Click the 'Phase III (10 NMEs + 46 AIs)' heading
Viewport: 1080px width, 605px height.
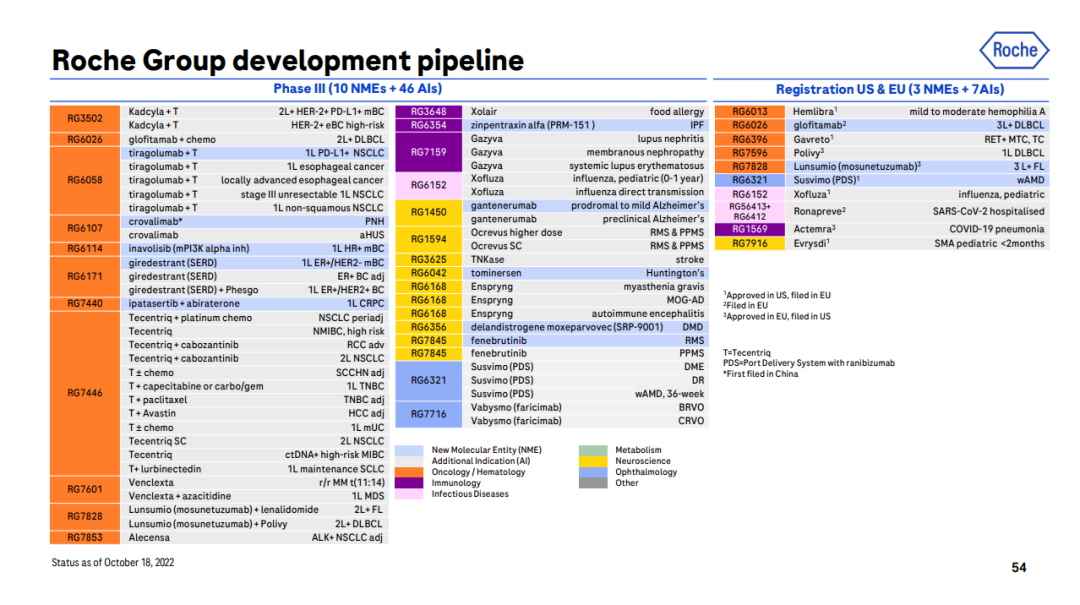pos(357,89)
